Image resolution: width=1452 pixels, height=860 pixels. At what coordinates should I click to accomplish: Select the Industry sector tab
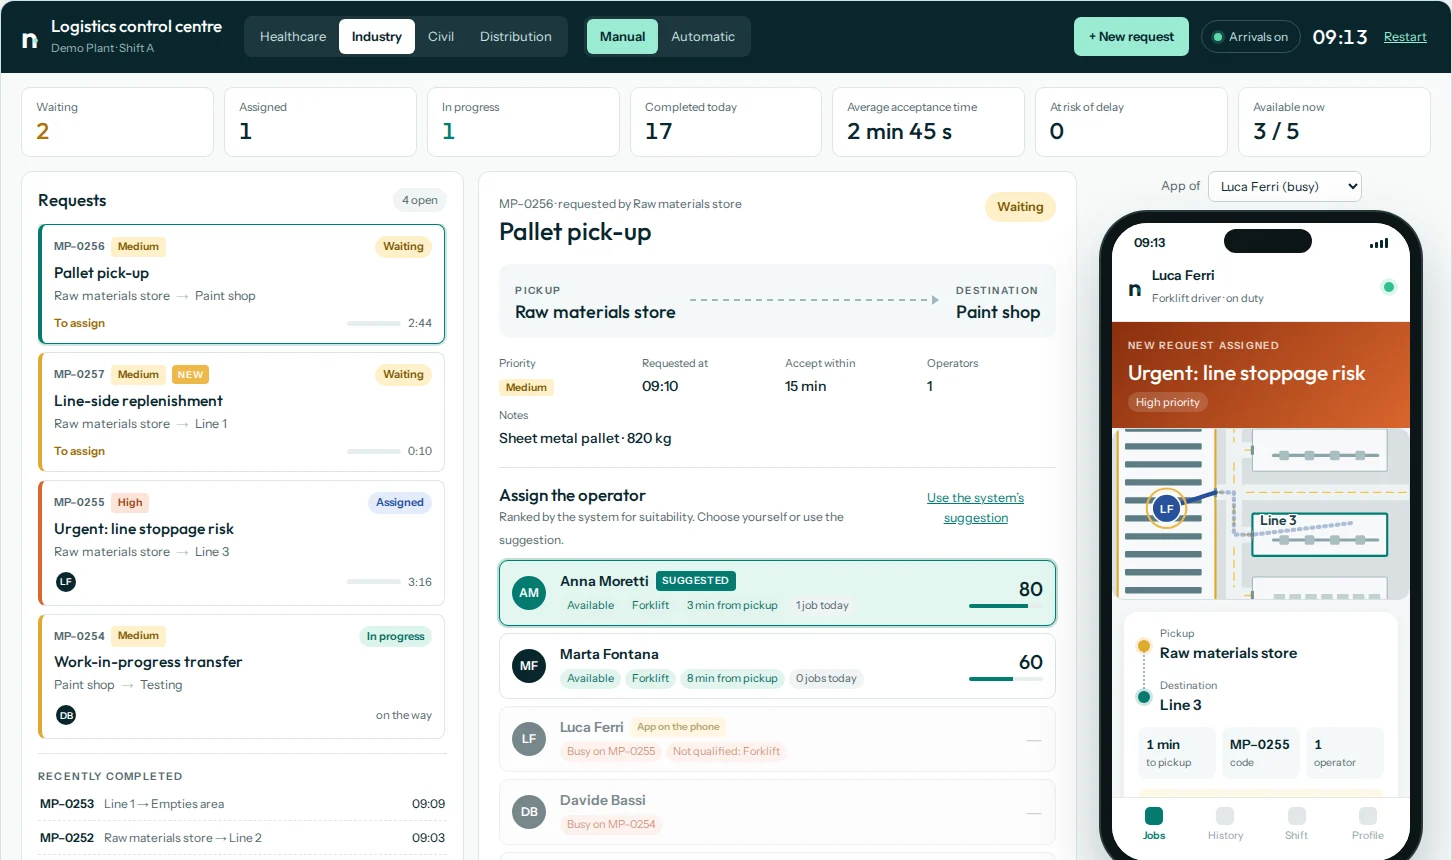click(377, 37)
